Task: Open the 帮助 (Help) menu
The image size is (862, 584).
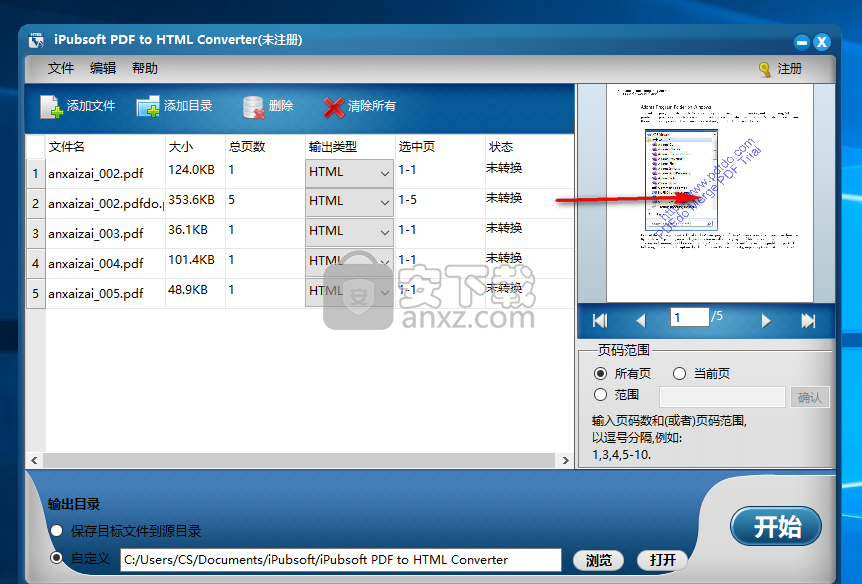Action: pyautogui.click(x=145, y=68)
